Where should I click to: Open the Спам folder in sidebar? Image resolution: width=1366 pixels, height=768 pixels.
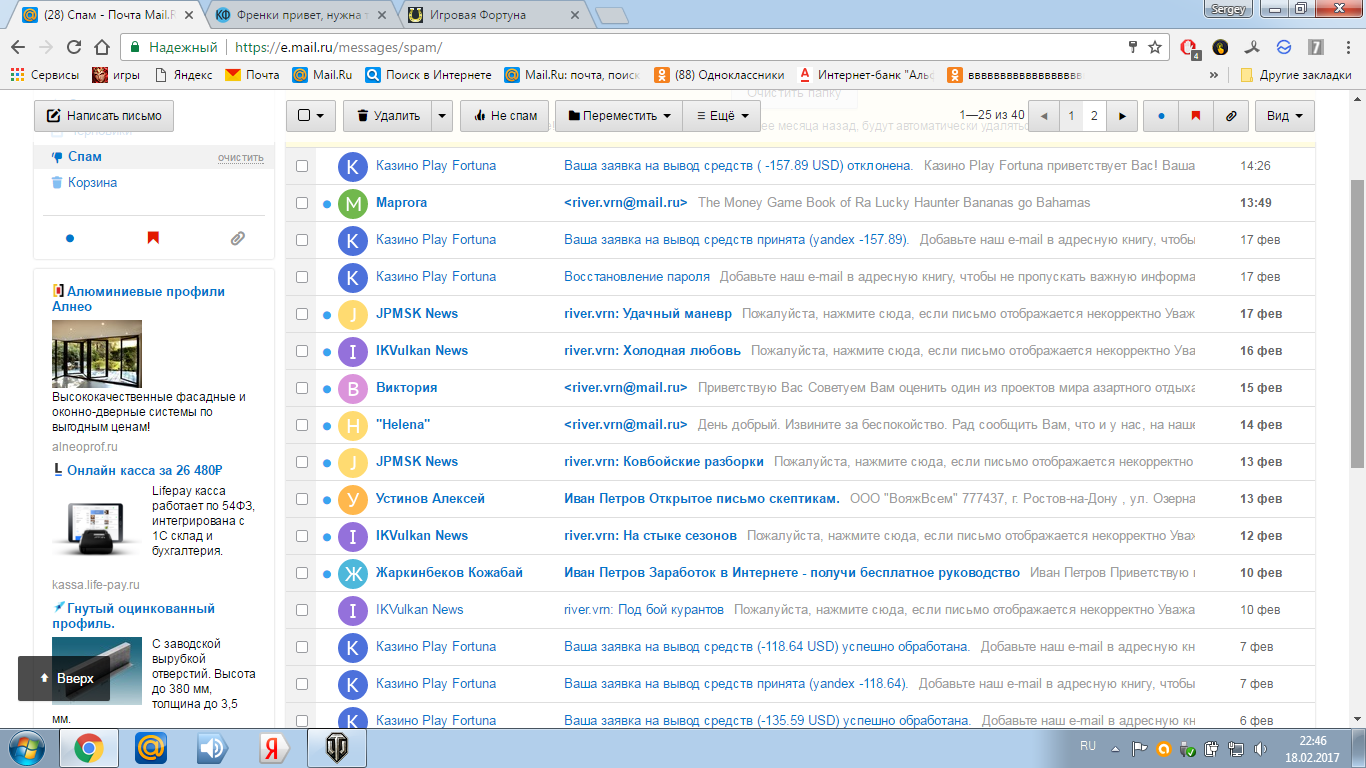(x=85, y=157)
